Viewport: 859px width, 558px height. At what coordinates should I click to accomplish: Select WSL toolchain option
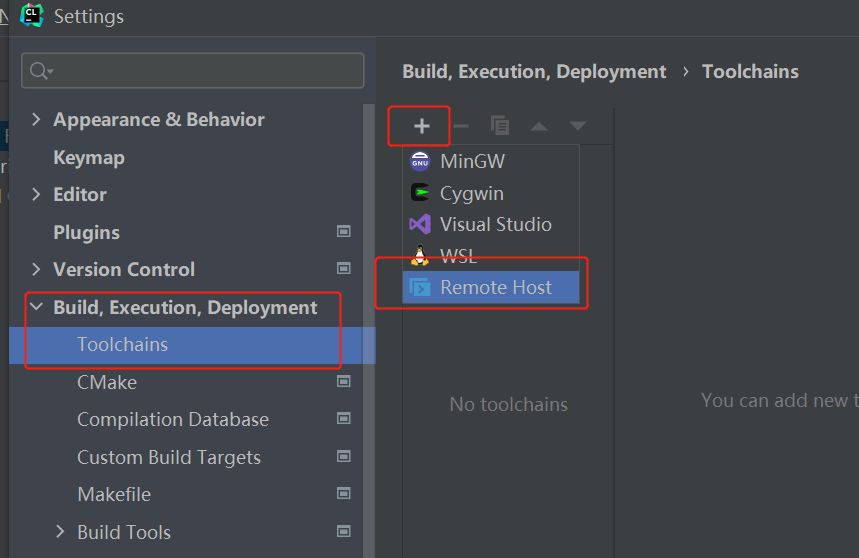coord(491,255)
